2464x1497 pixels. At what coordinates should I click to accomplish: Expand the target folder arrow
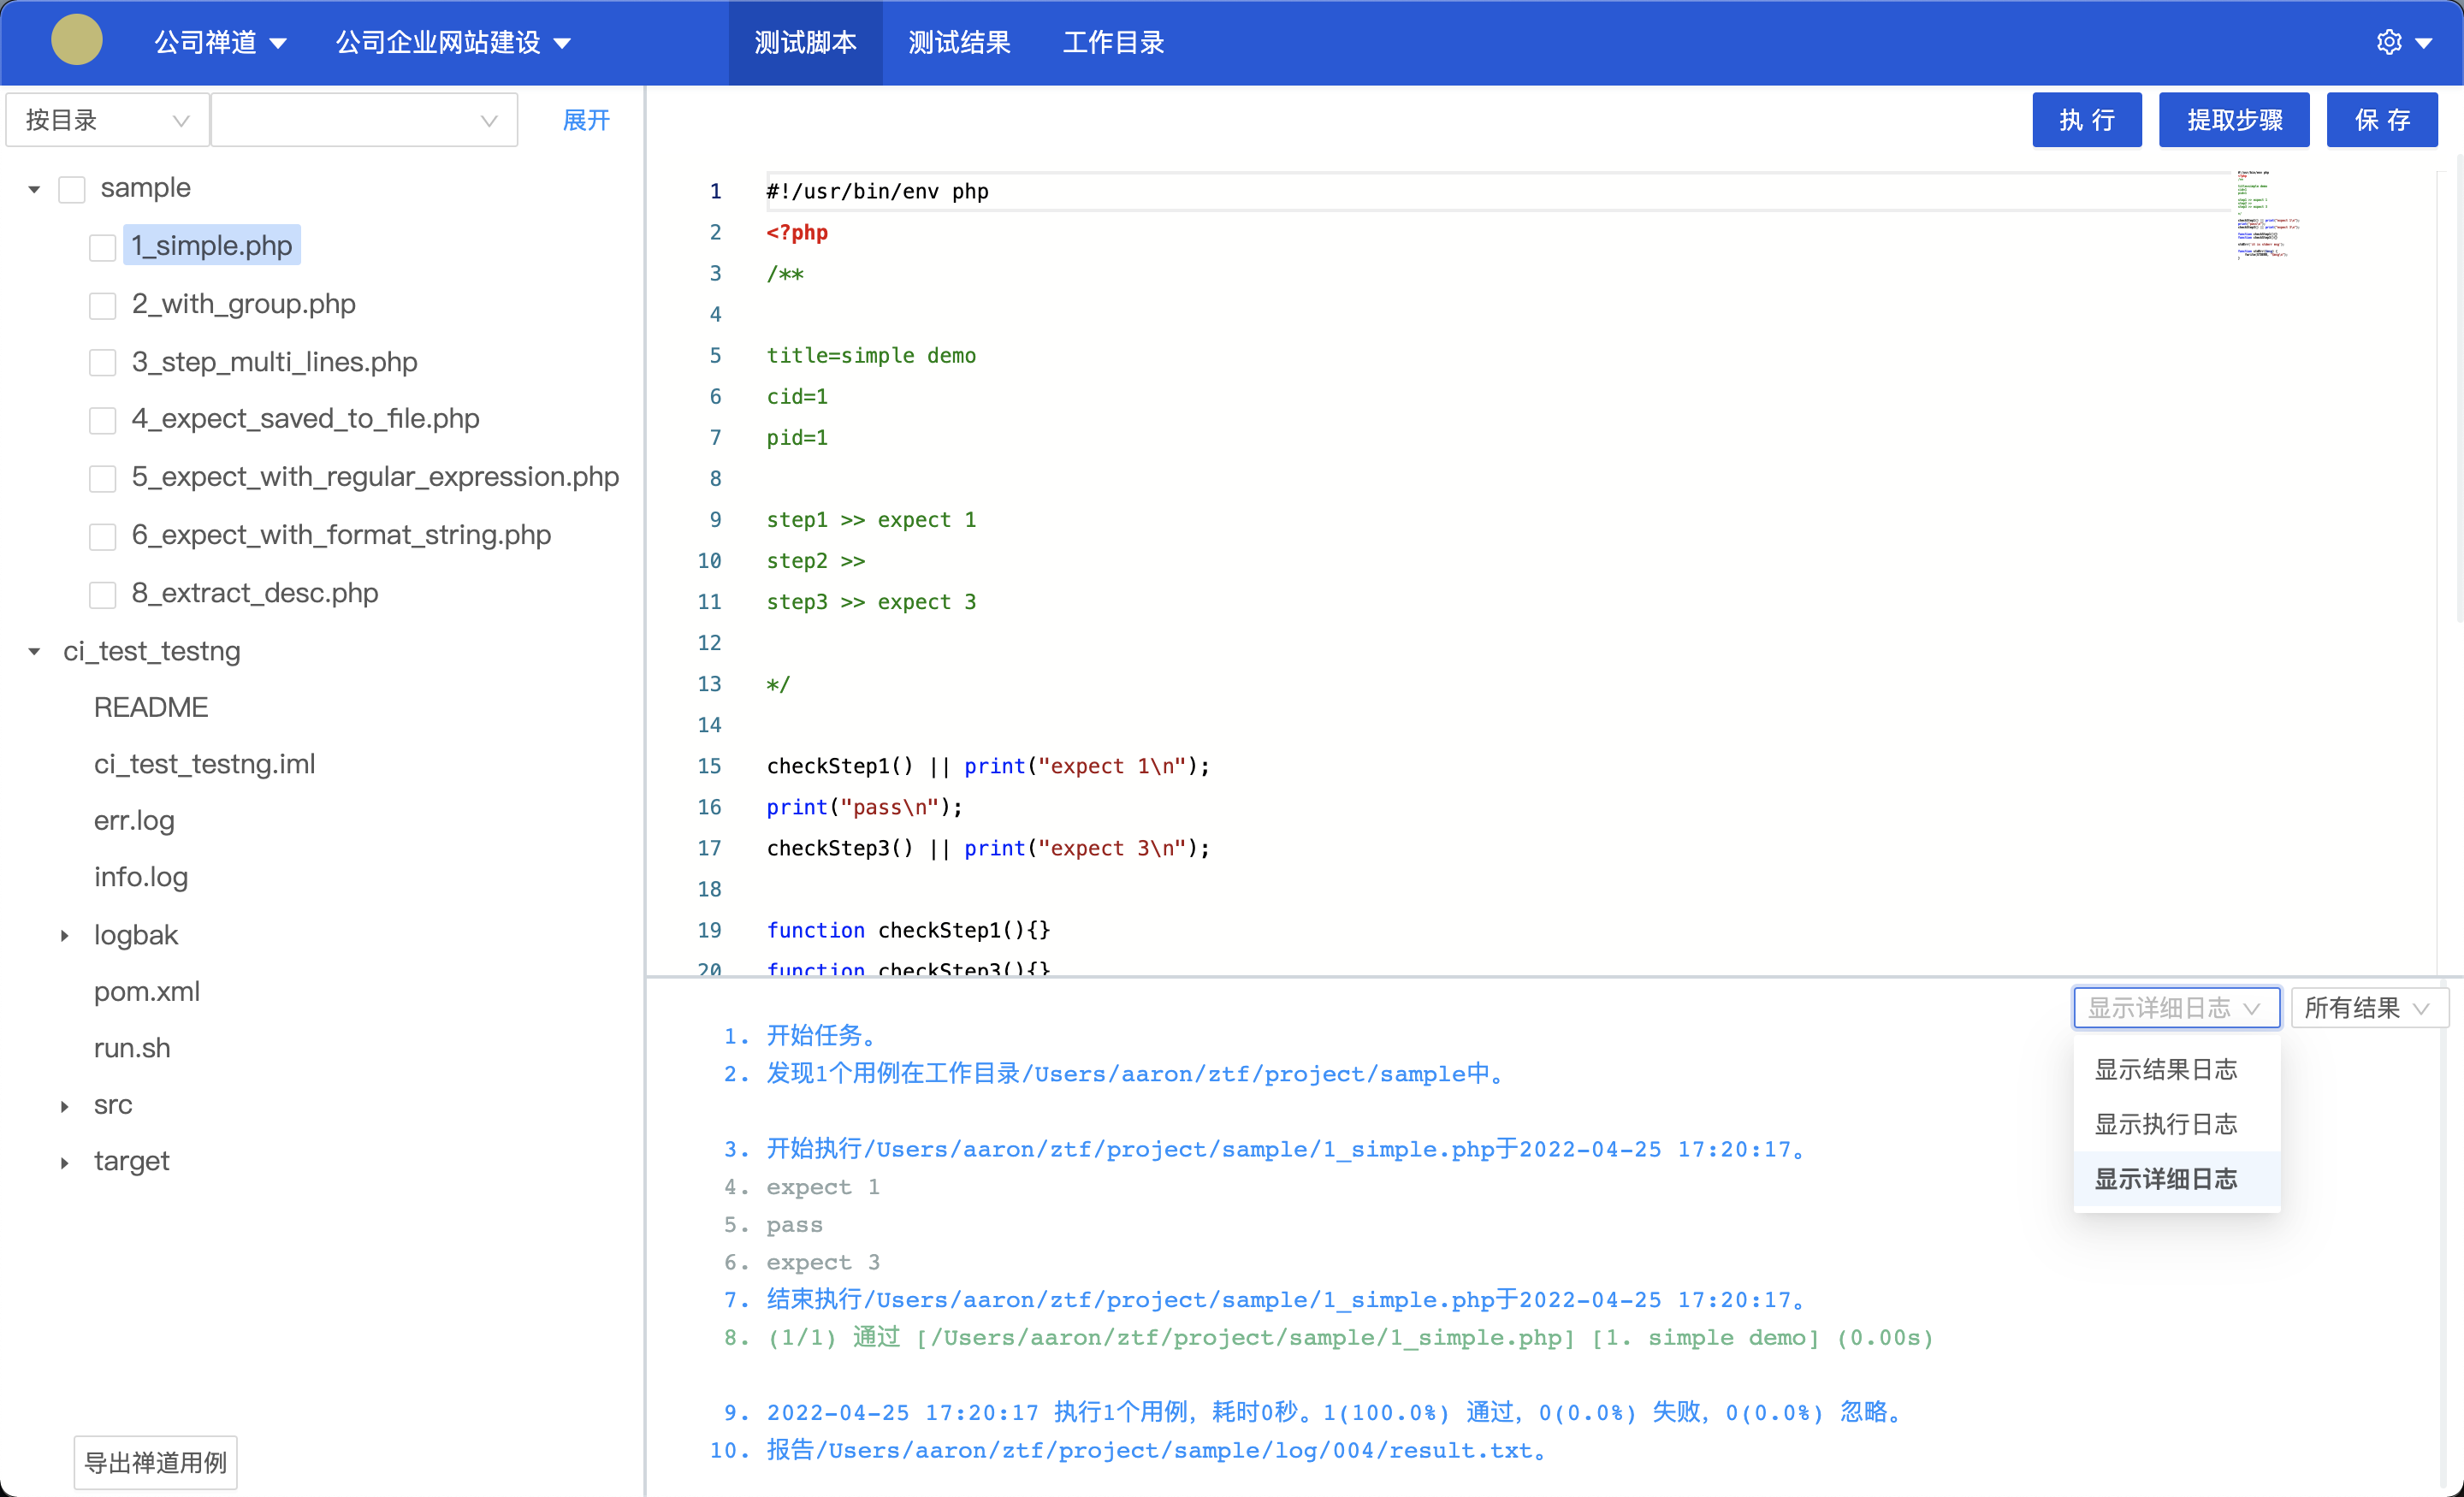65,1162
